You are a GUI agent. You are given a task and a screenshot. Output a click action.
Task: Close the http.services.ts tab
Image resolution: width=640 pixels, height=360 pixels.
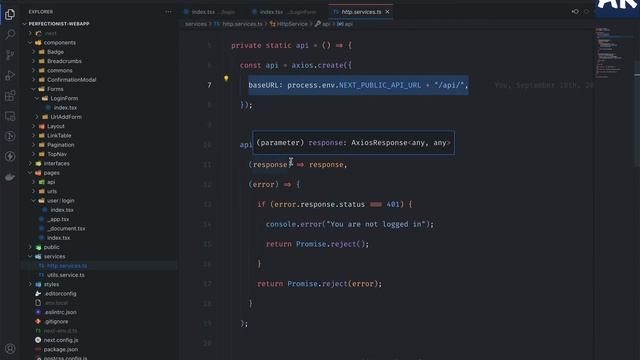pos(387,12)
